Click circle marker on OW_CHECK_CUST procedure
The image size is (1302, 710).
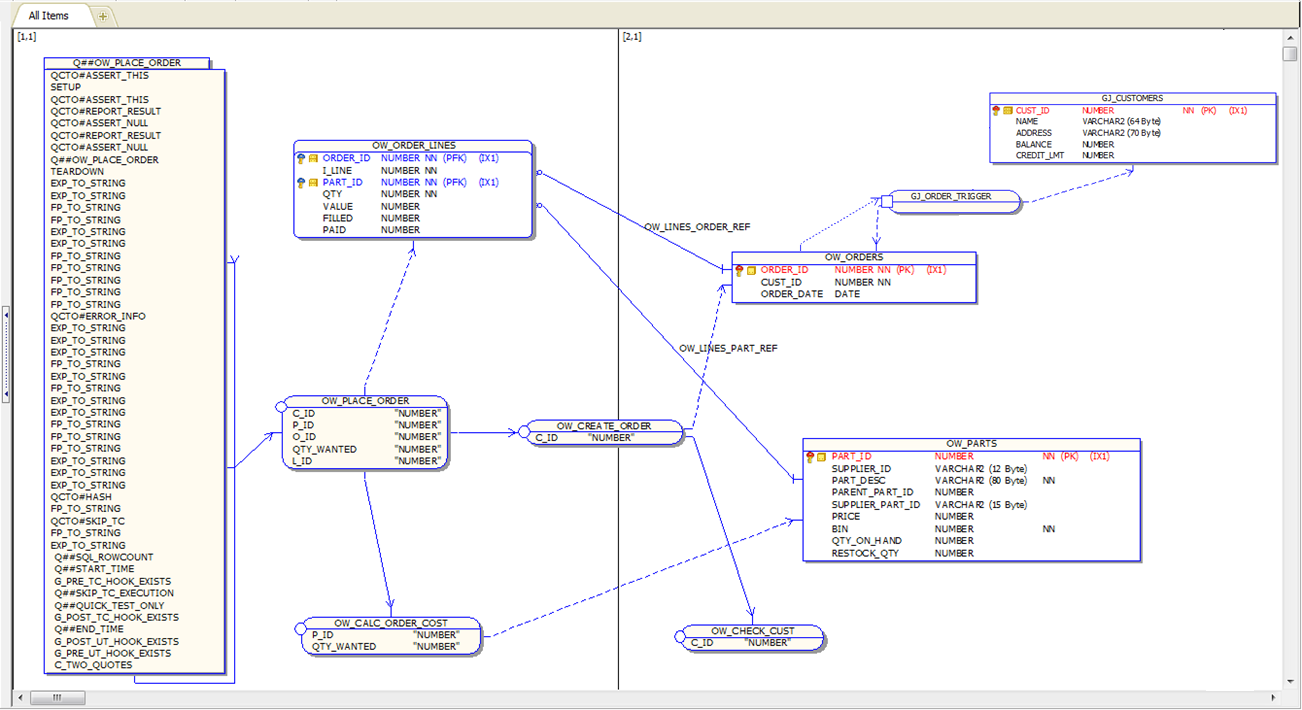679,636
